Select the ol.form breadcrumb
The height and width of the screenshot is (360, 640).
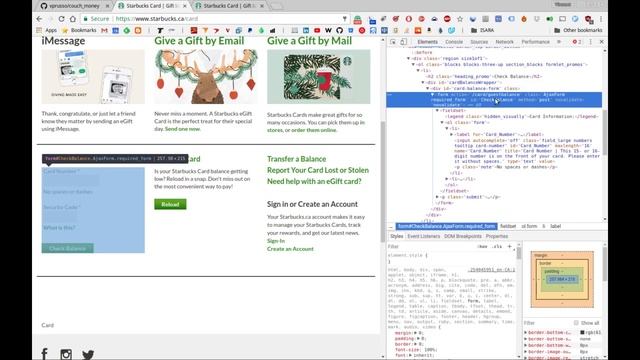529,226
